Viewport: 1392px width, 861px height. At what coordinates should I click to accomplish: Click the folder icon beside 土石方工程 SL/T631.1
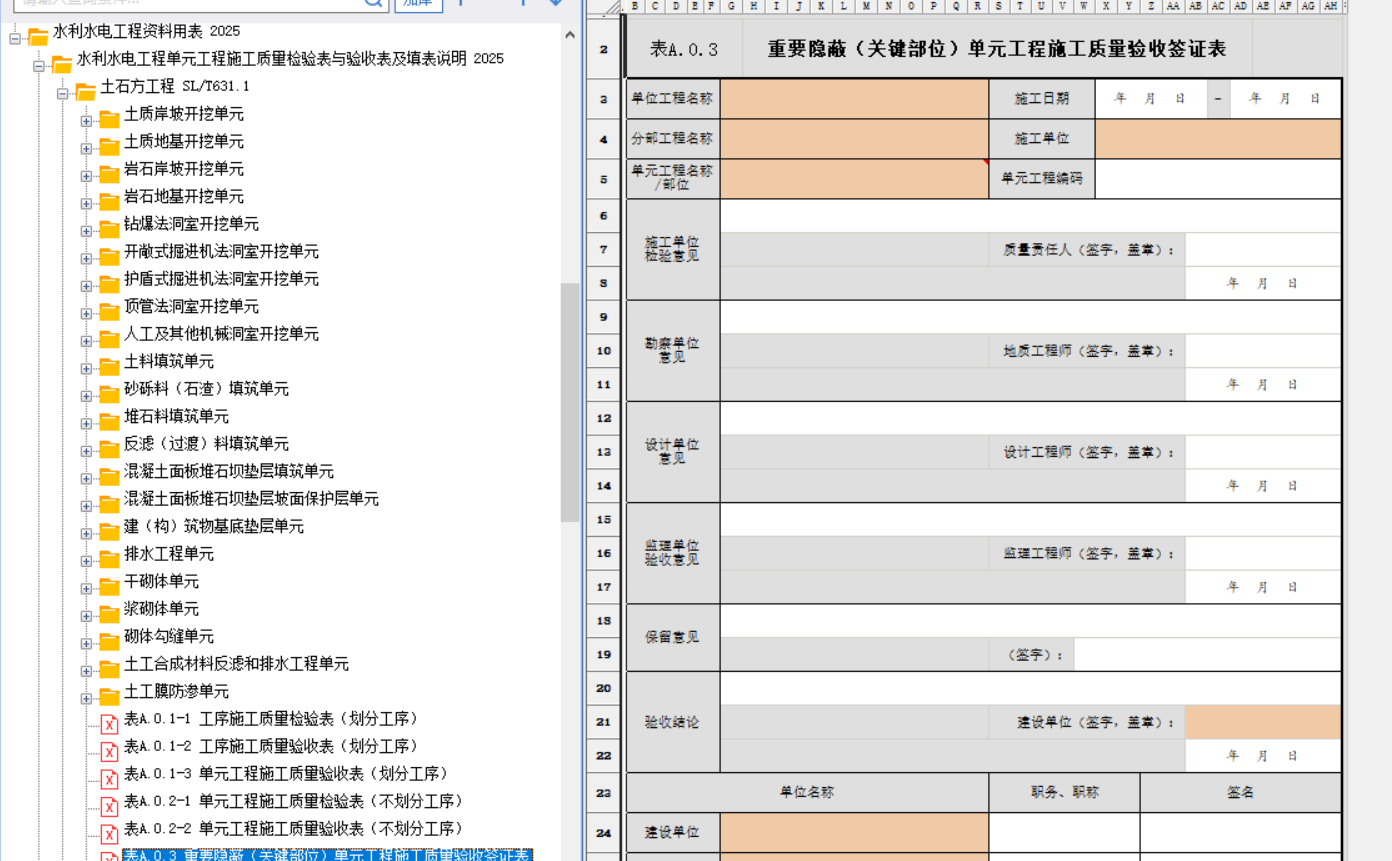tap(86, 92)
